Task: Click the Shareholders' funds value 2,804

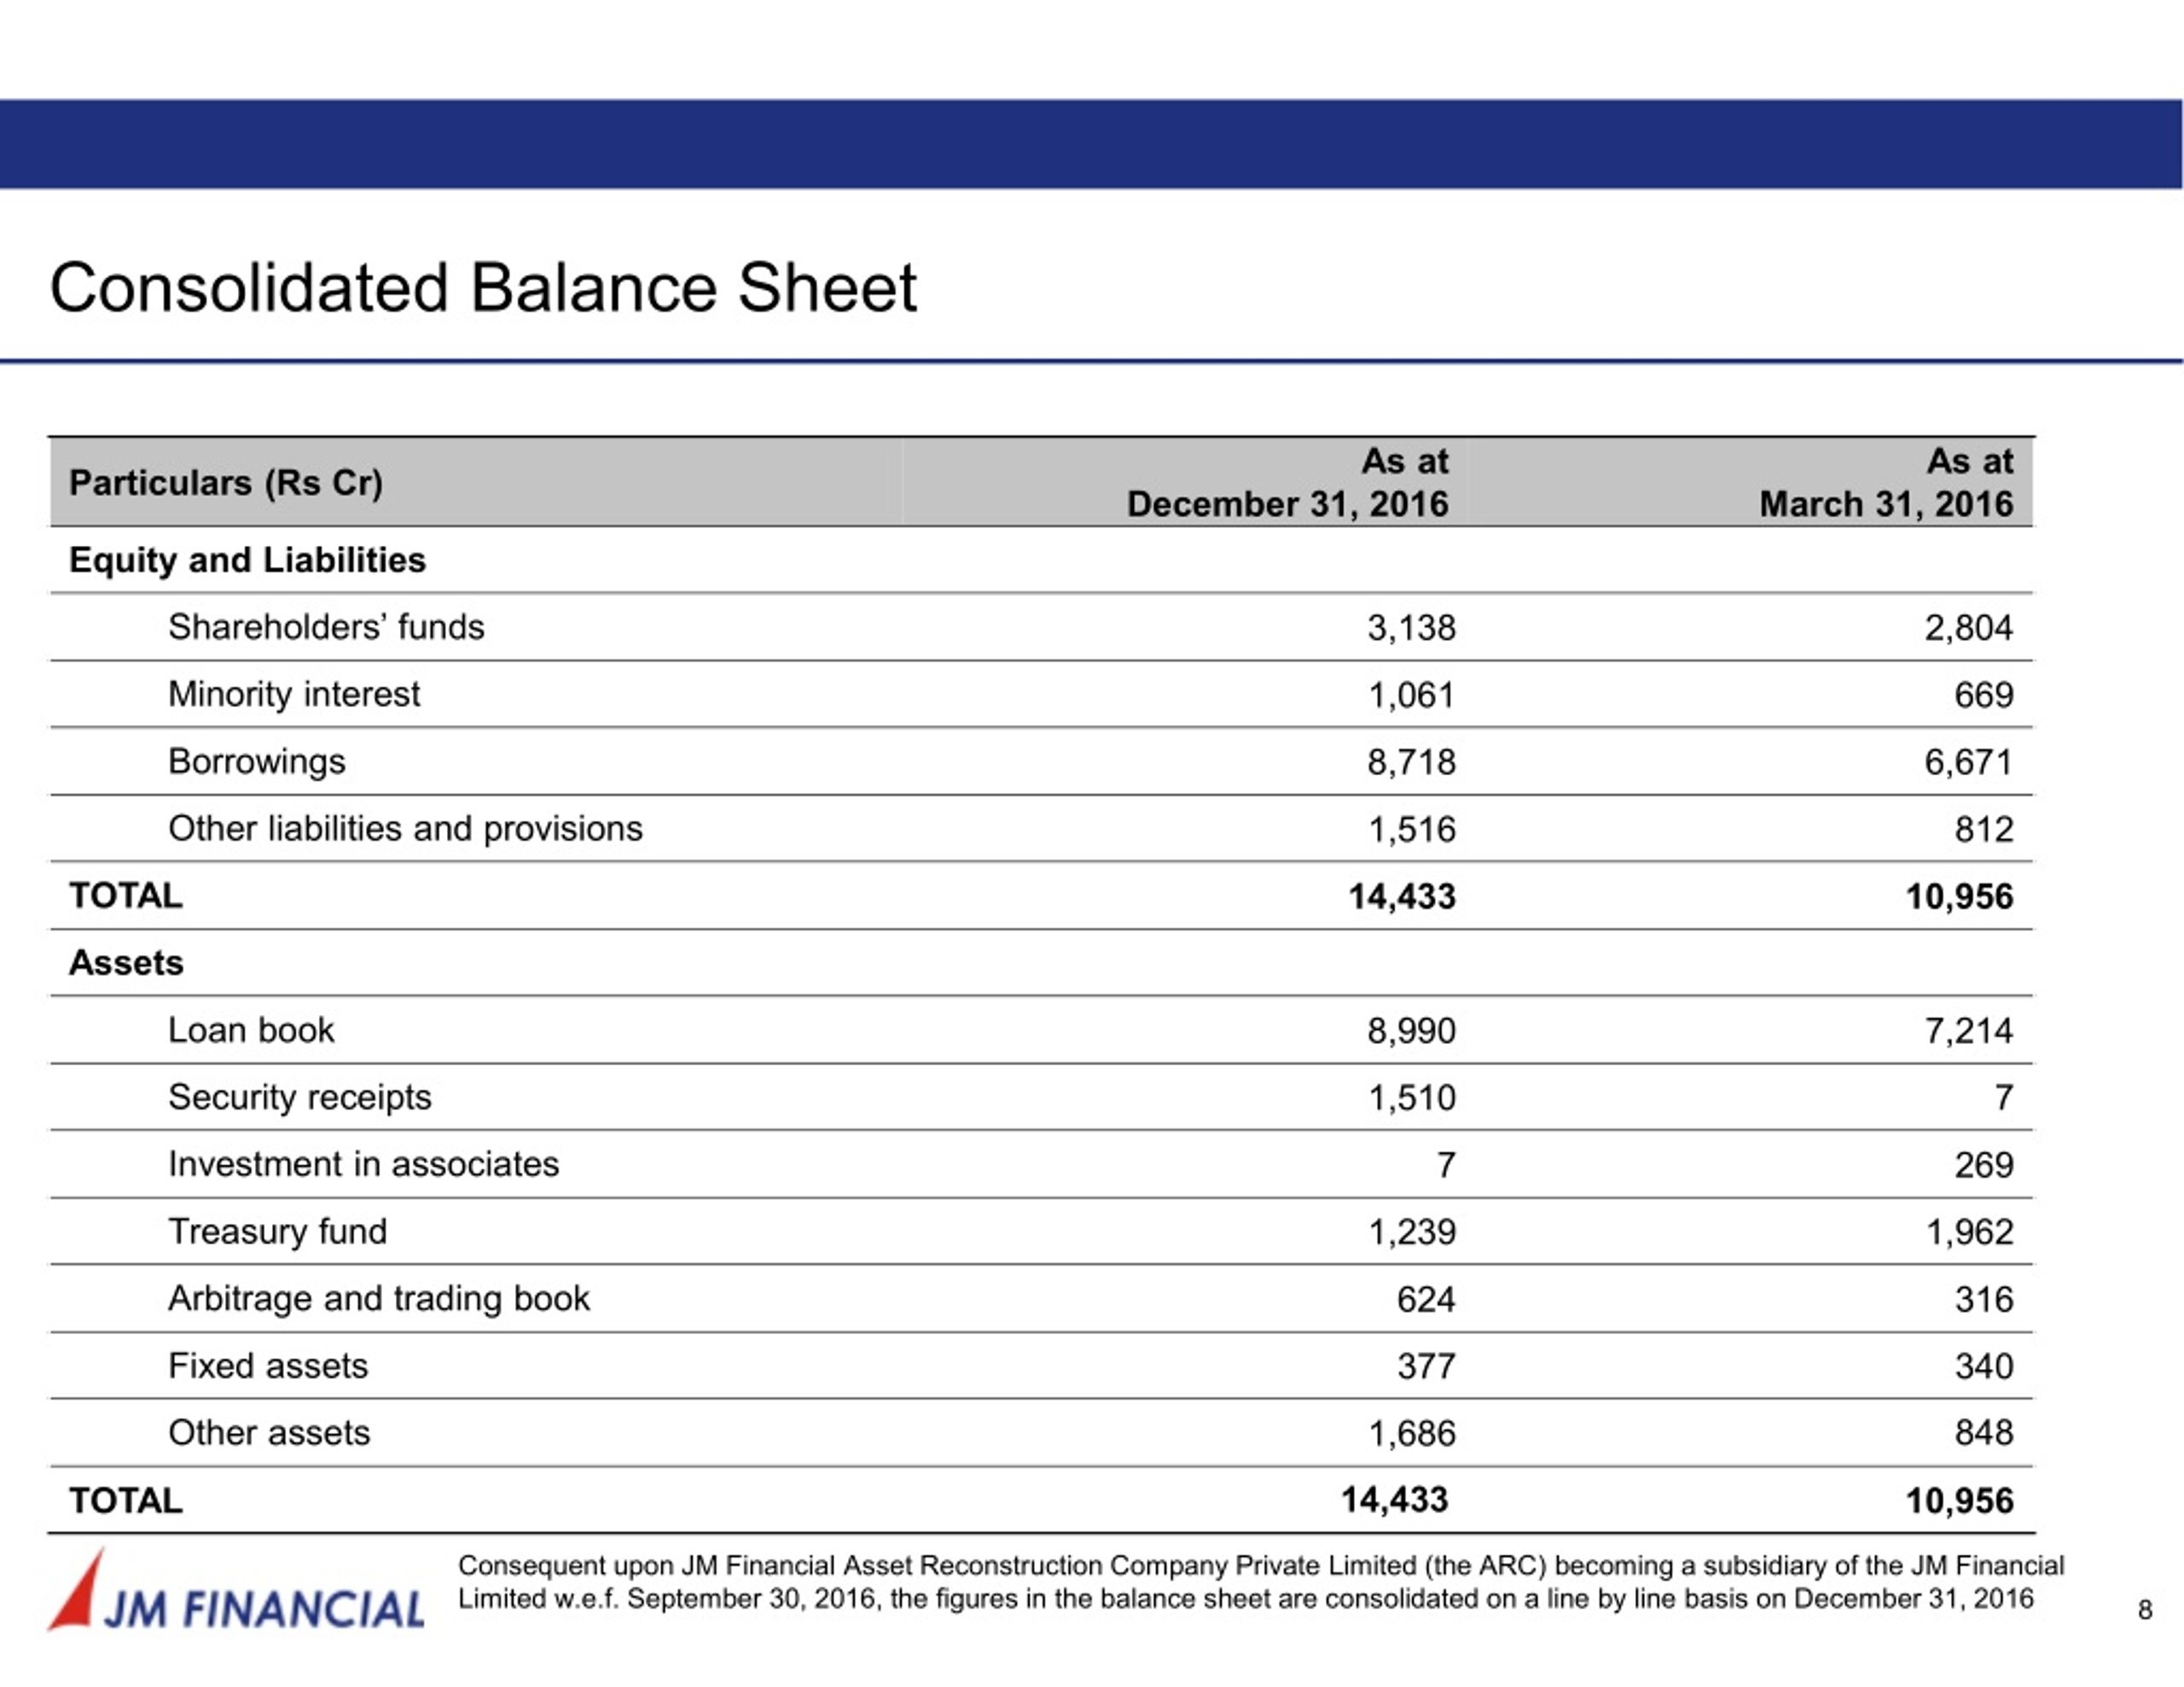Action: point(1968,628)
